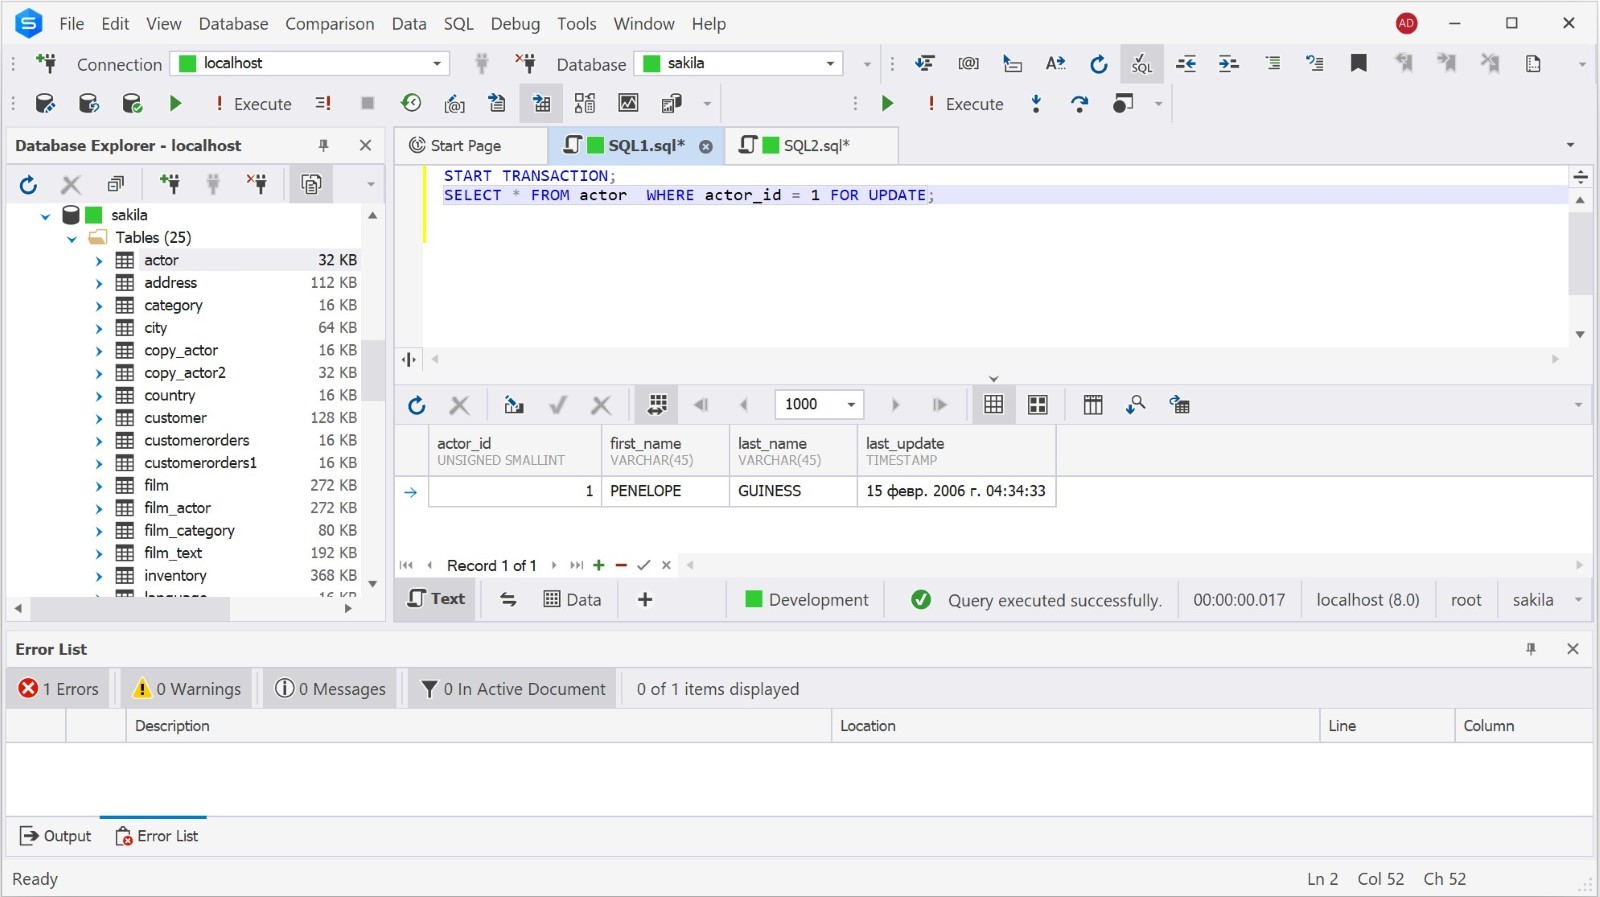1600x897 pixels.
Task: Click the Step Over debug icon
Action: [1079, 103]
